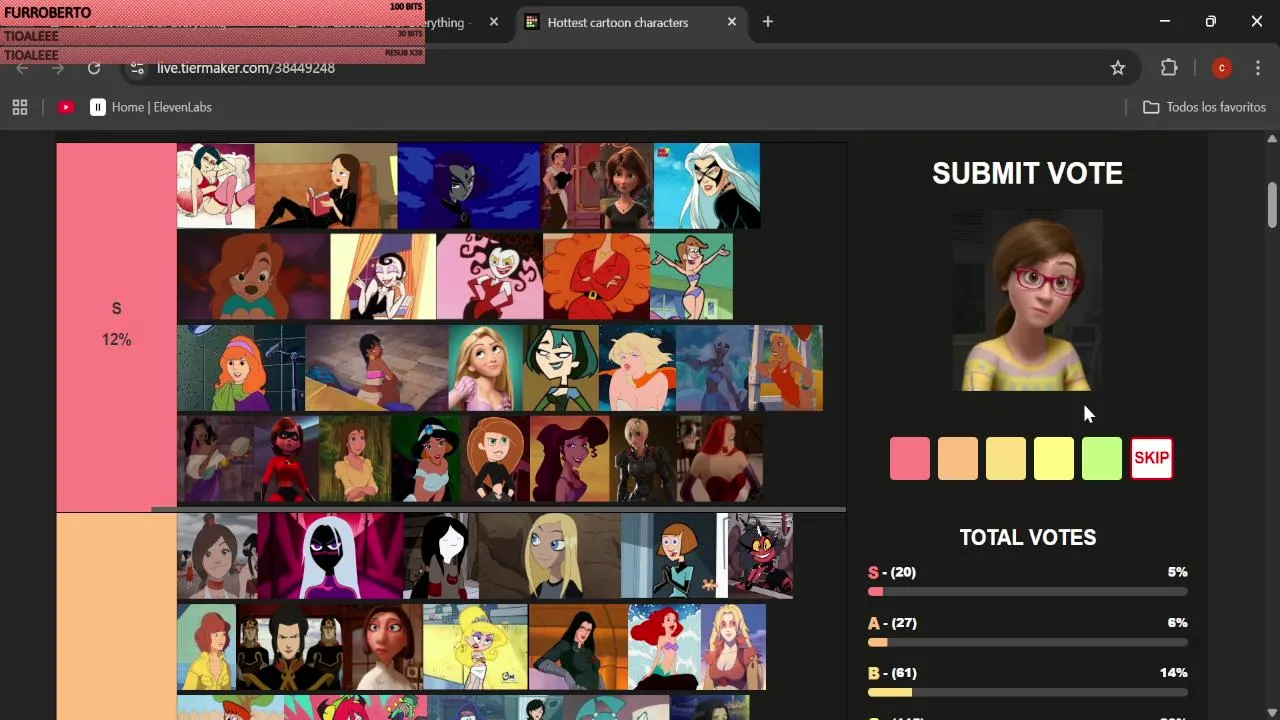Open the Todos los favoritos folder
Viewport: 1280px width, 720px height.
point(1204,107)
